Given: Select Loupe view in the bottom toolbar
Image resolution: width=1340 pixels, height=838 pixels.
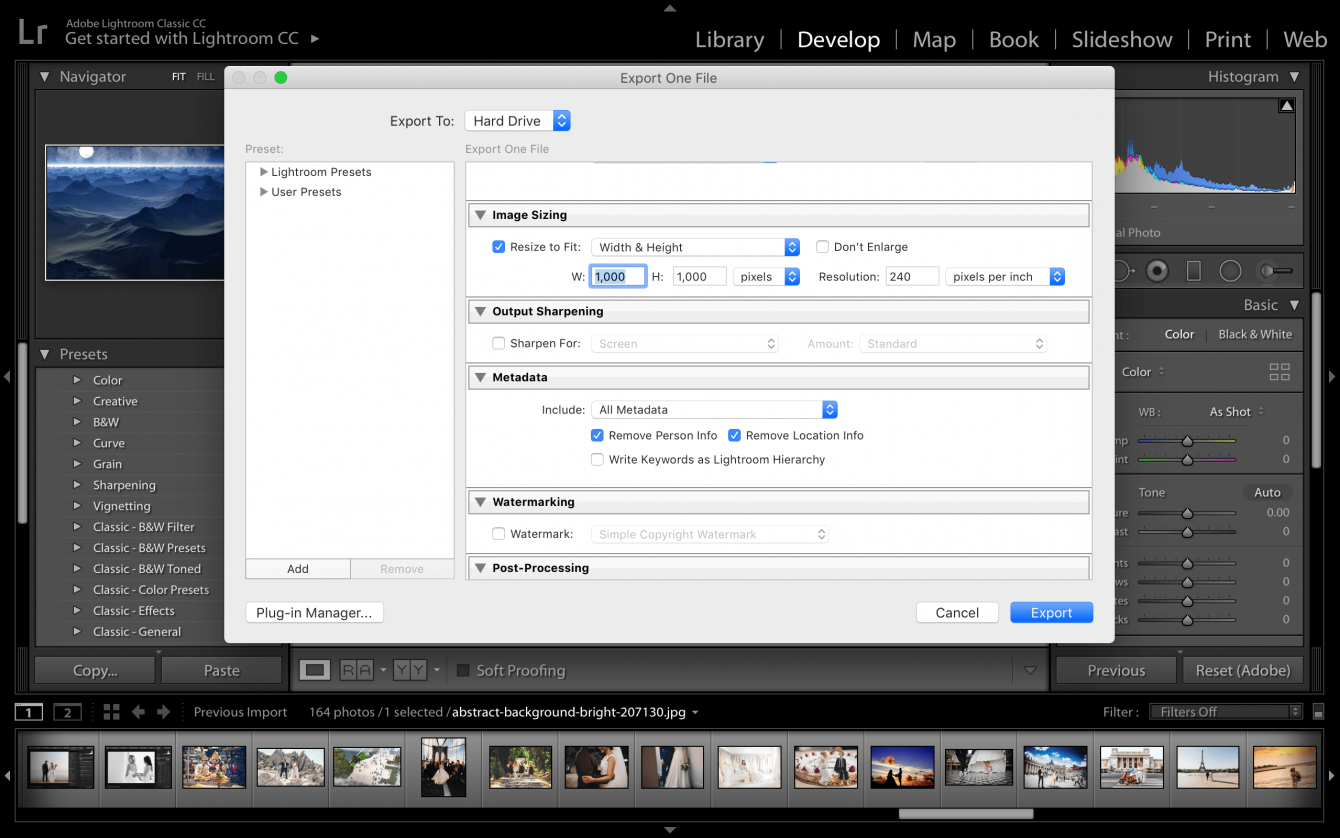Looking at the screenshot, I should [x=315, y=669].
